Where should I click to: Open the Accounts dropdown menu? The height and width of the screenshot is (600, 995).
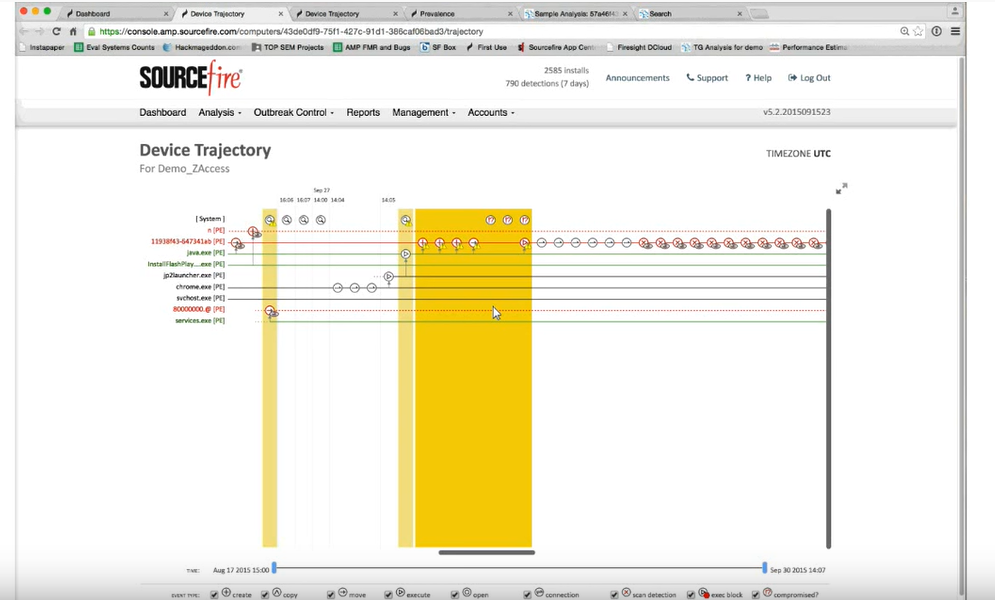[x=491, y=112]
